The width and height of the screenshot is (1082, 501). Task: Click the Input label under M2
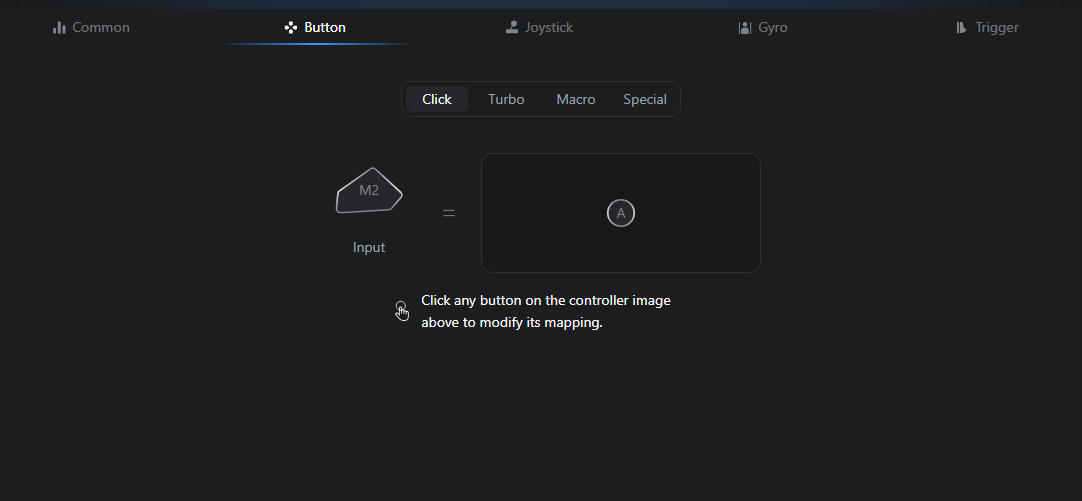369,247
